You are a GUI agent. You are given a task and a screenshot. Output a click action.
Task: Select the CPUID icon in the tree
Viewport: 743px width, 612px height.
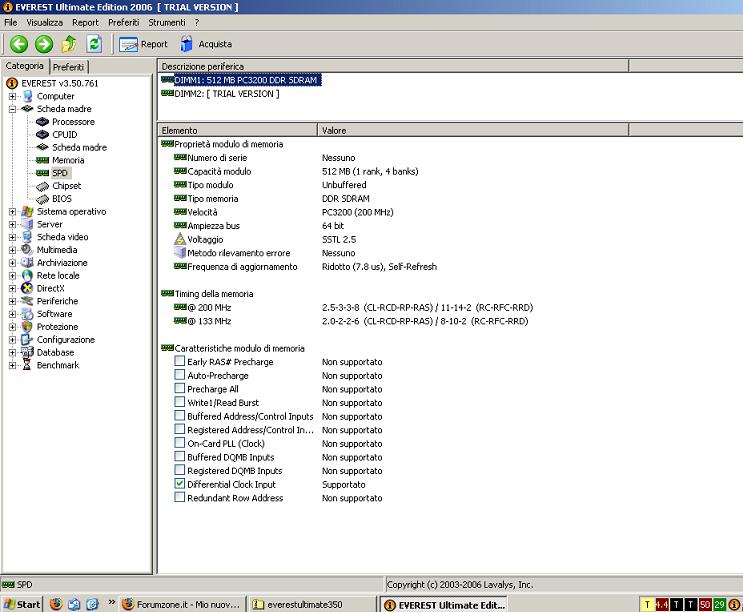tap(42, 134)
